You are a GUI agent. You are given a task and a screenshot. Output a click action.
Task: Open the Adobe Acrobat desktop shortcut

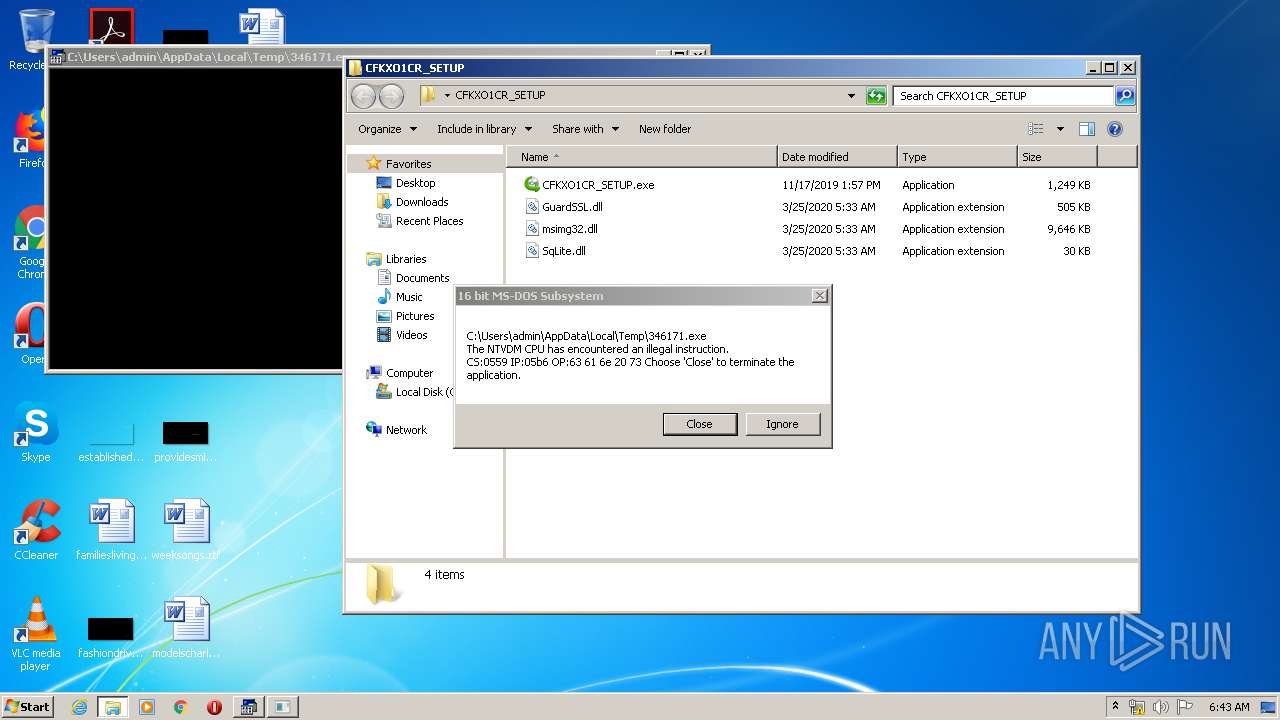[x=111, y=27]
